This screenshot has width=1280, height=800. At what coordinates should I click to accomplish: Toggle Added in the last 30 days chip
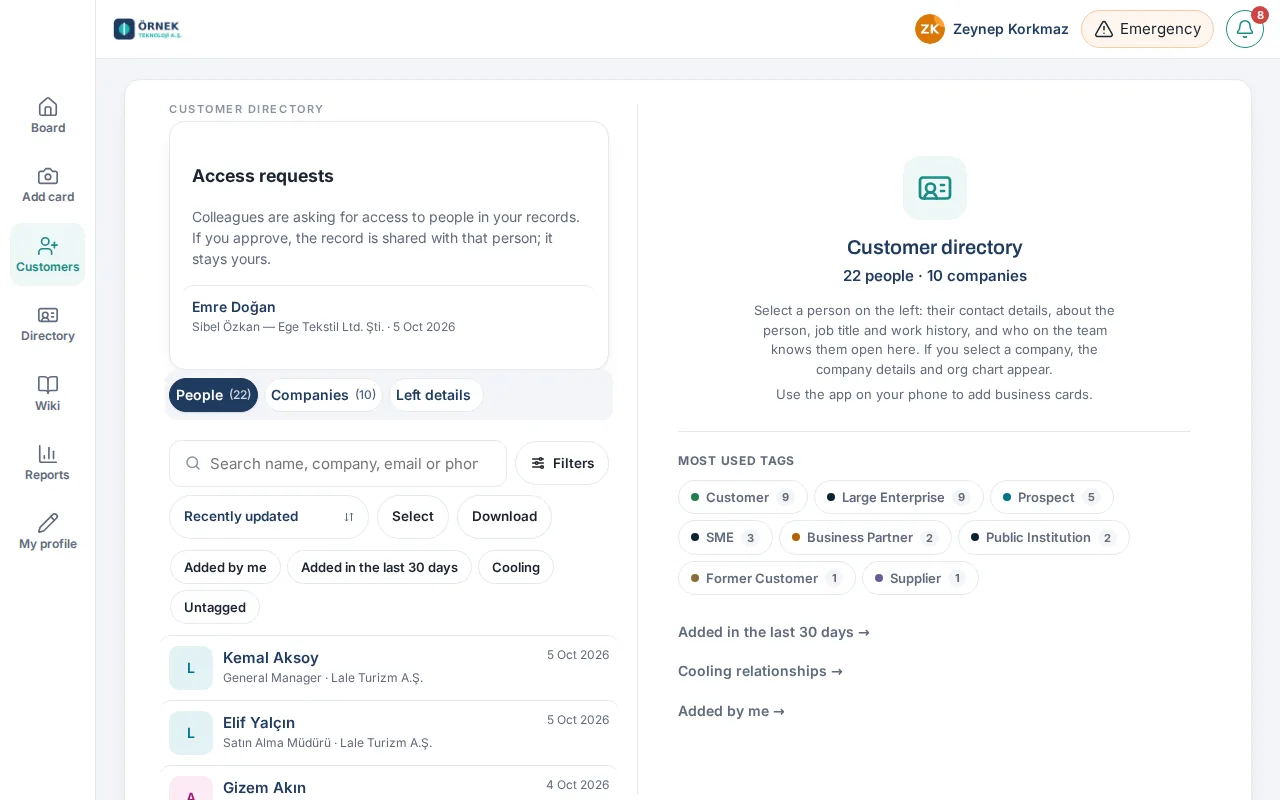[x=379, y=567]
